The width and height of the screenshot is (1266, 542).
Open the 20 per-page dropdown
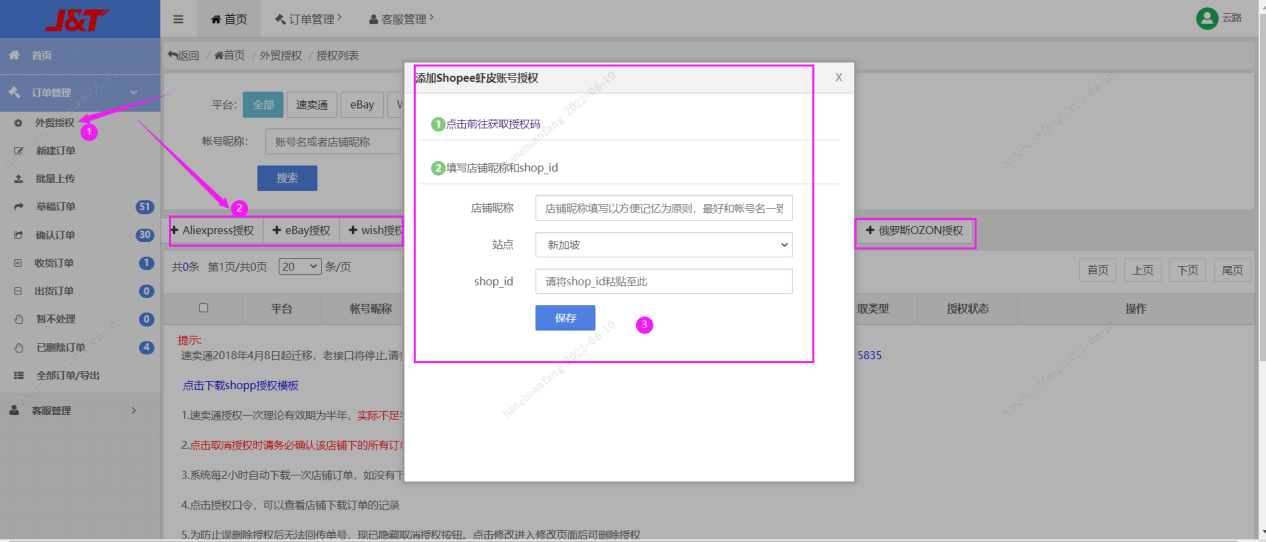(x=300, y=267)
